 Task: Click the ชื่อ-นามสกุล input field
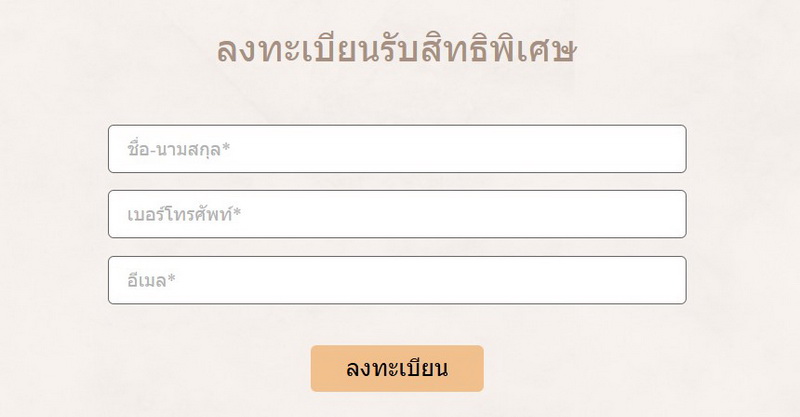point(397,149)
